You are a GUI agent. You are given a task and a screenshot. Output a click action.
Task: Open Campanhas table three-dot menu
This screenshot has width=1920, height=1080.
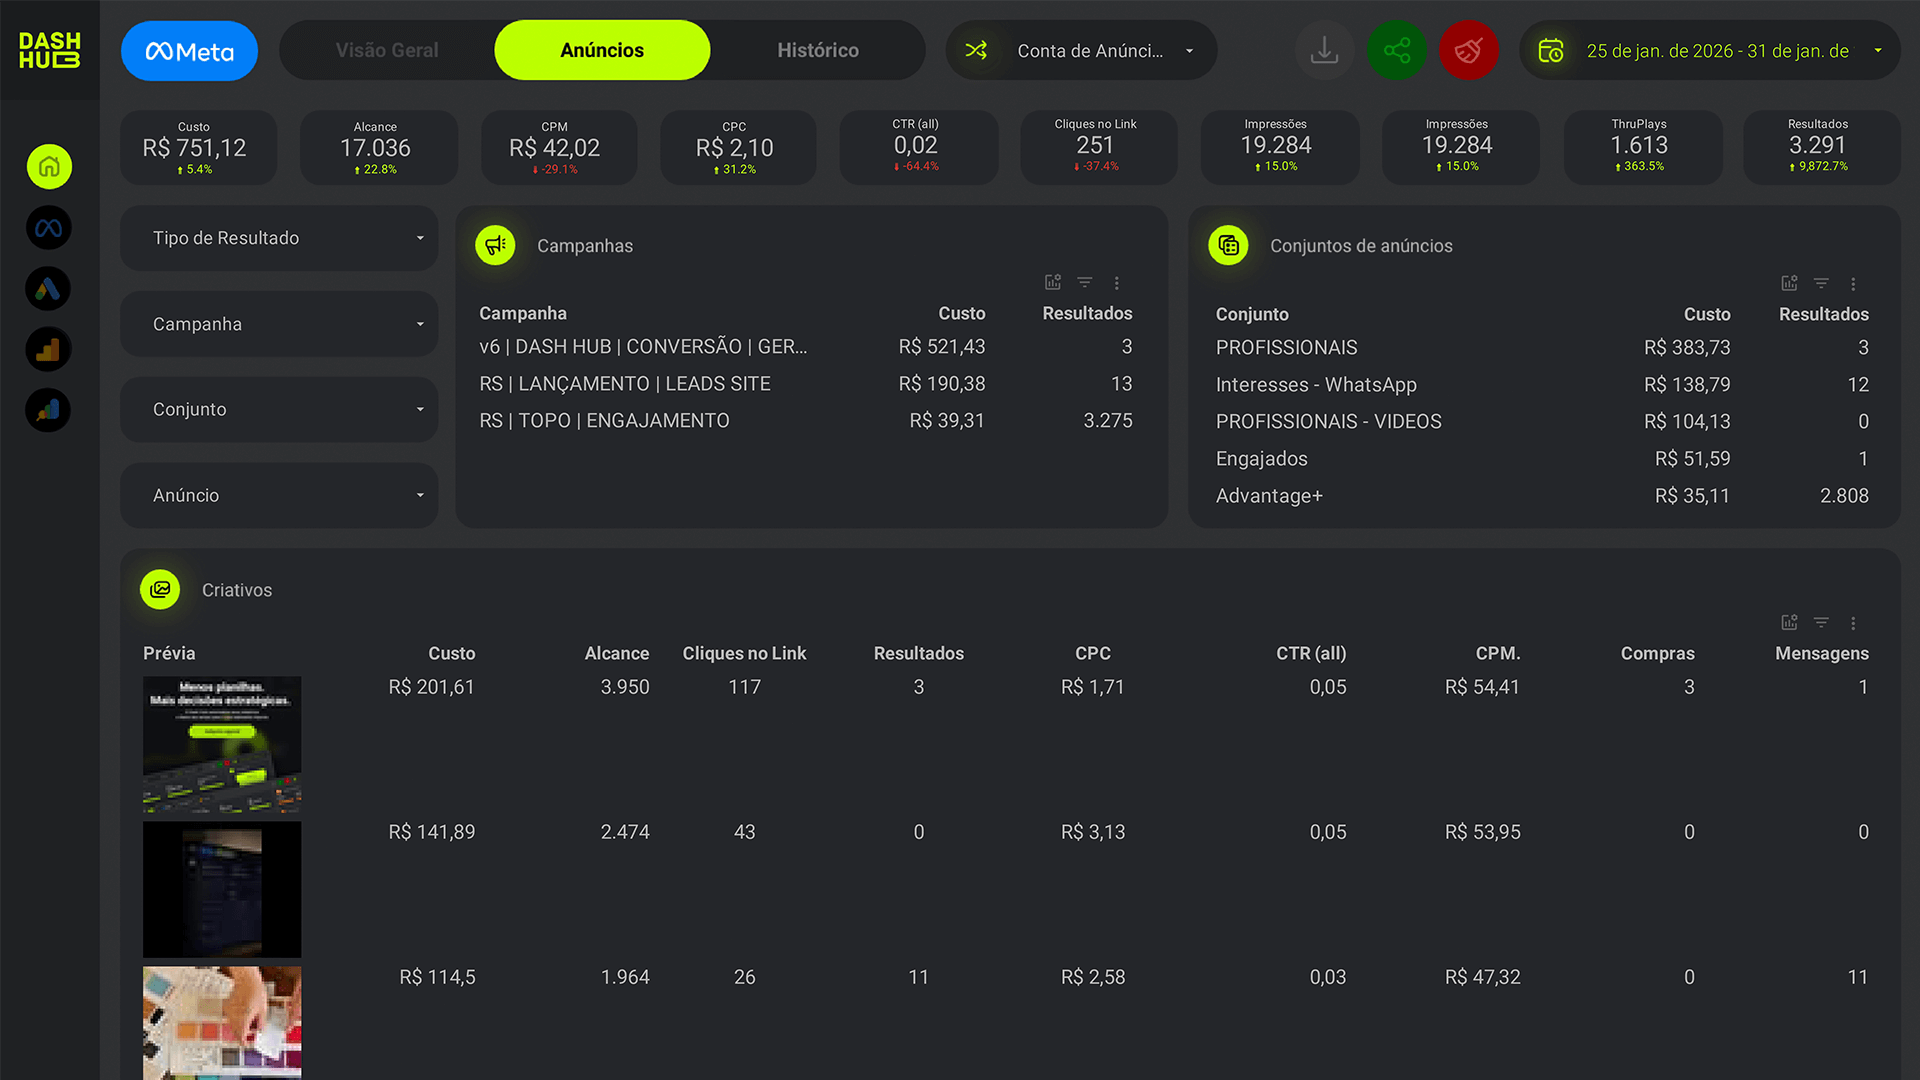[1117, 283]
